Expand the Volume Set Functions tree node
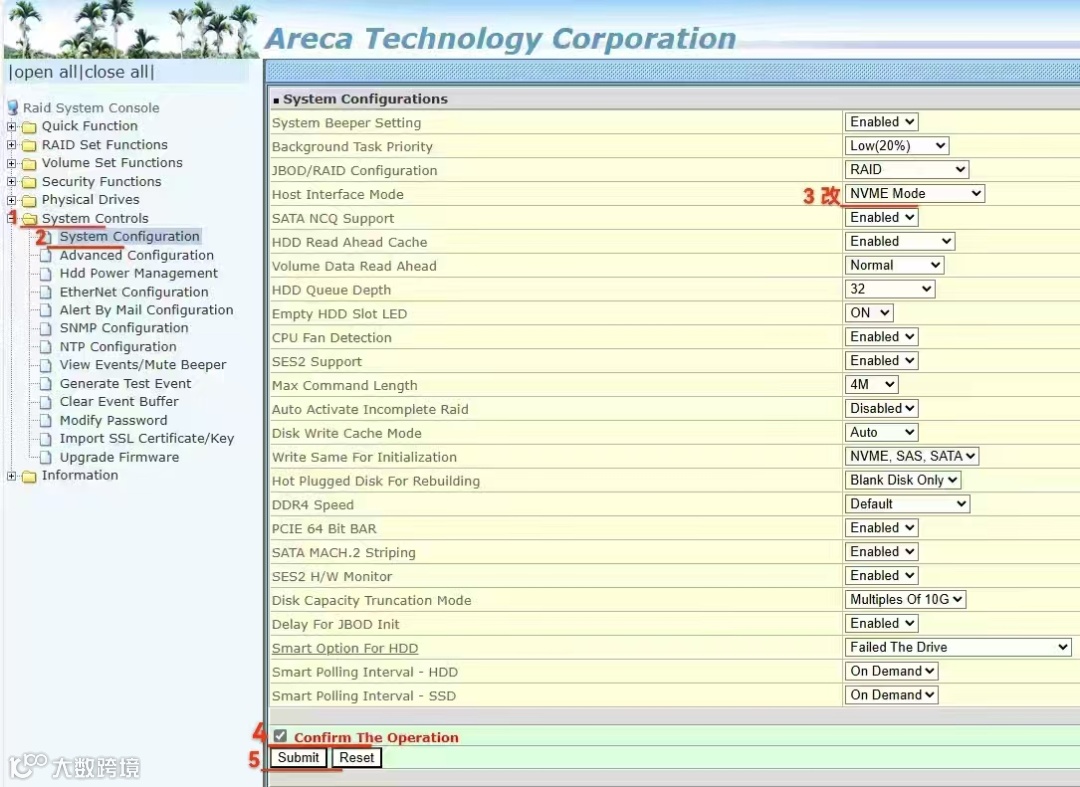Viewport: 1080px width, 787px height. click(x=12, y=164)
